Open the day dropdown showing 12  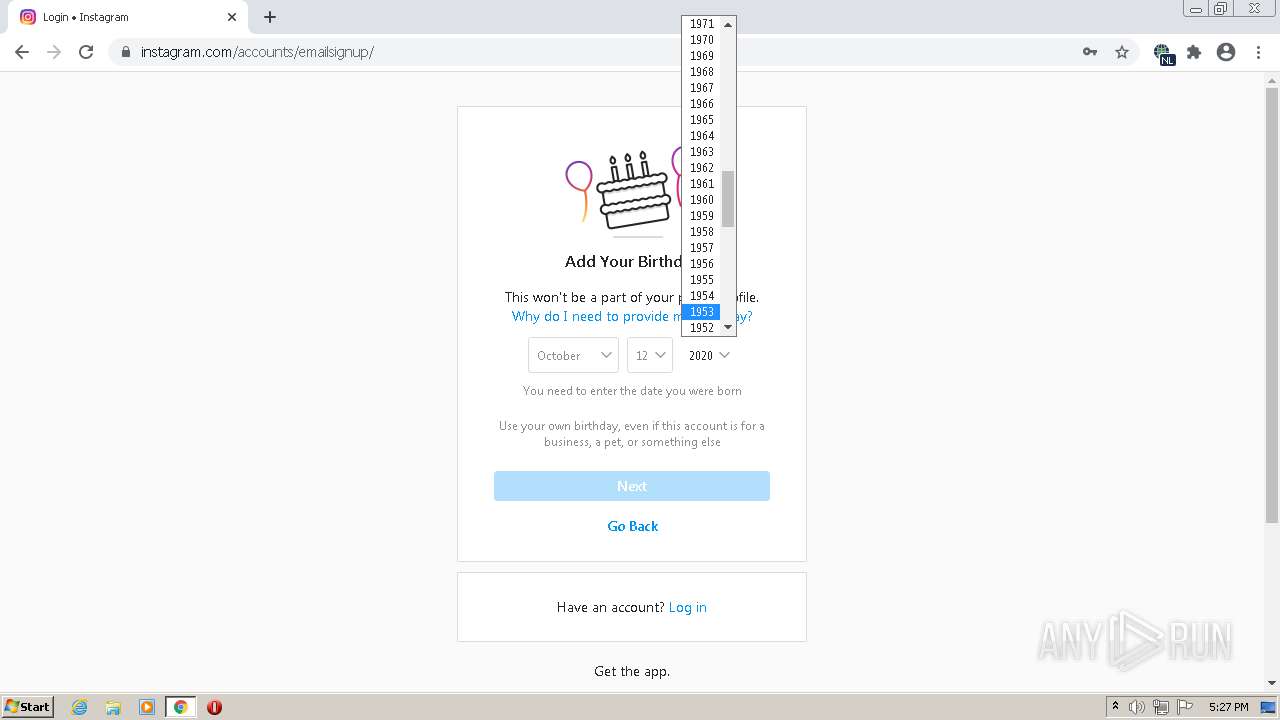point(650,355)
